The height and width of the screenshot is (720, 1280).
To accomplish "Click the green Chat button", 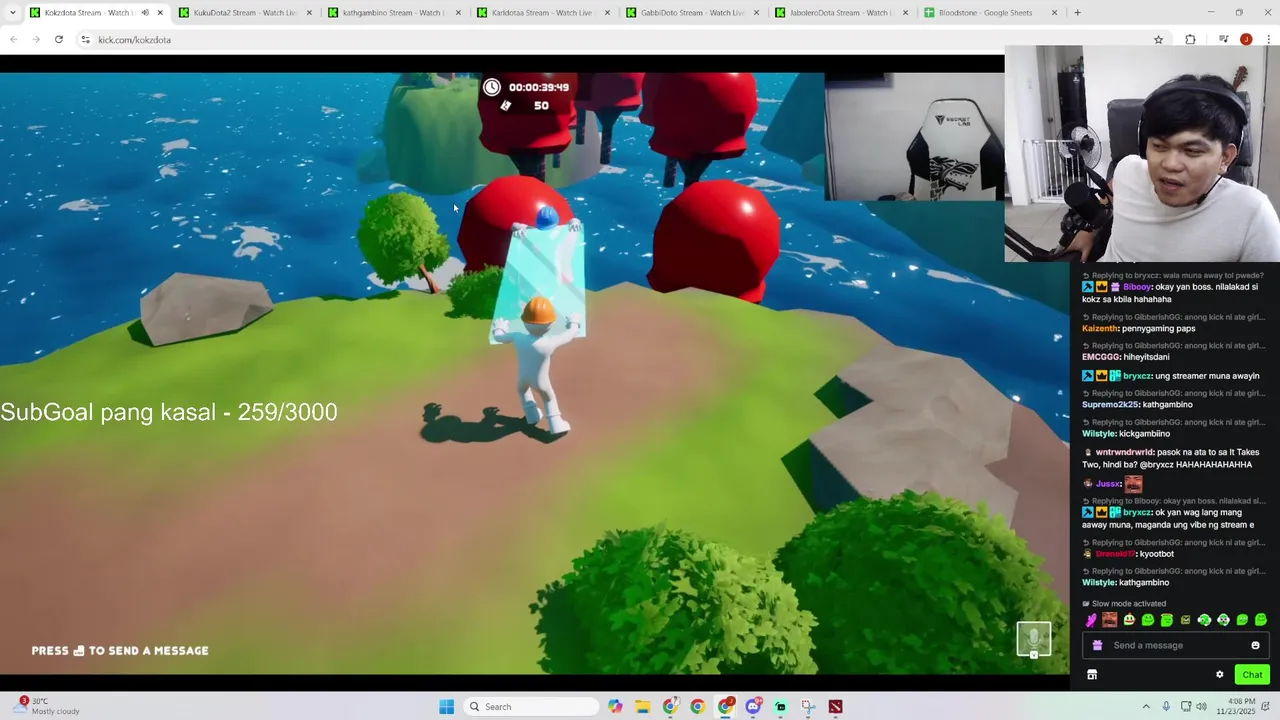I will point(1252,675).
